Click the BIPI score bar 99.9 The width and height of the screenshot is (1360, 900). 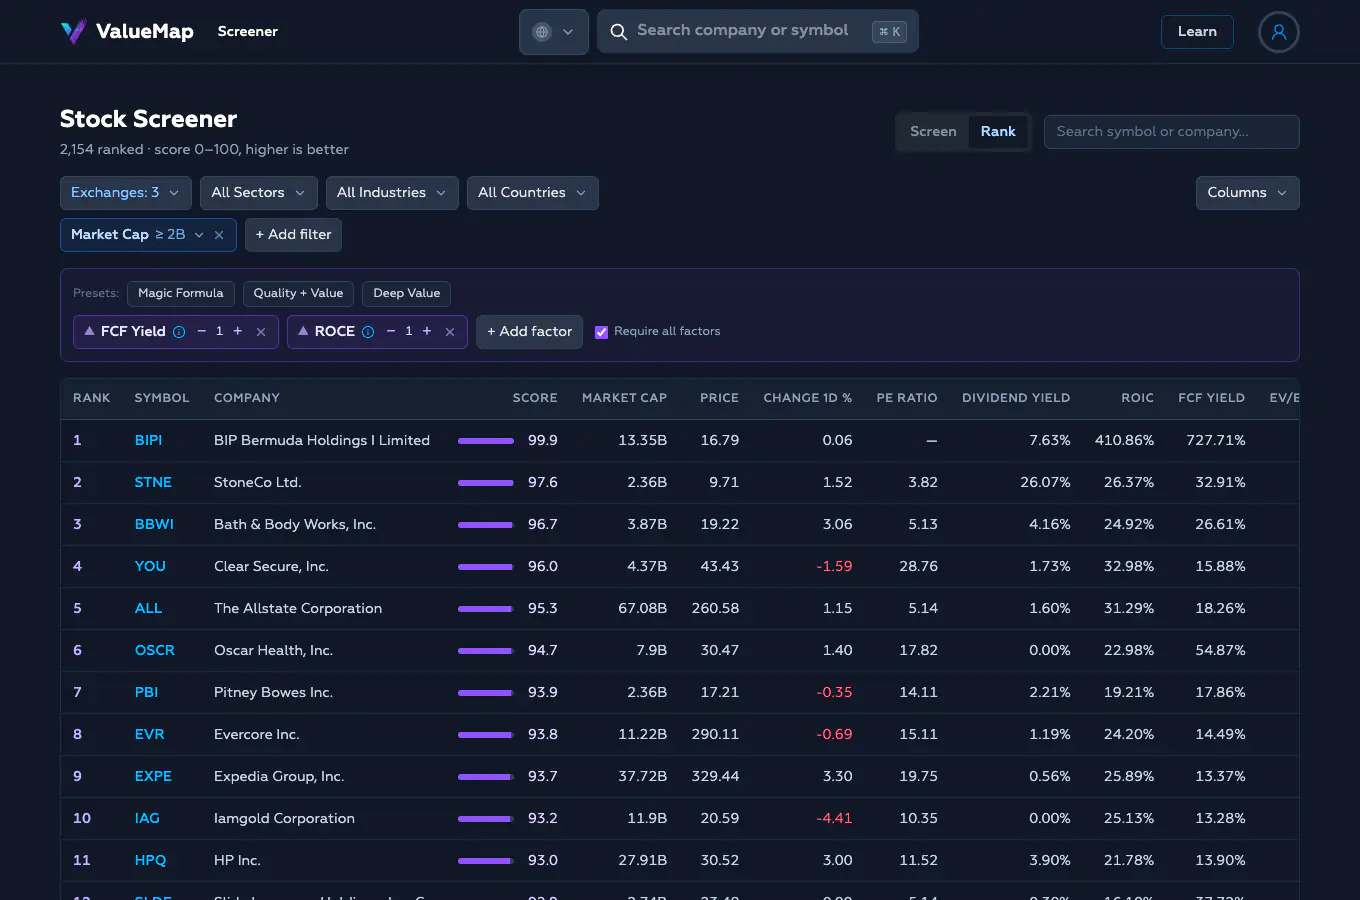pos(486,441)
